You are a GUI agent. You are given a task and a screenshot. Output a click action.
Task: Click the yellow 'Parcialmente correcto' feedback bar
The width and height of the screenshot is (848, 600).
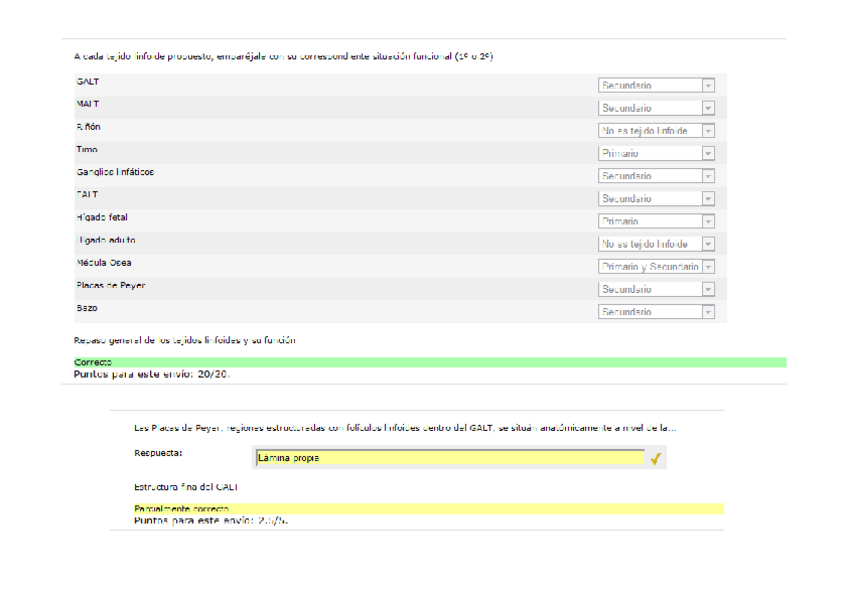pyautogui.click(x=429, y=509)
